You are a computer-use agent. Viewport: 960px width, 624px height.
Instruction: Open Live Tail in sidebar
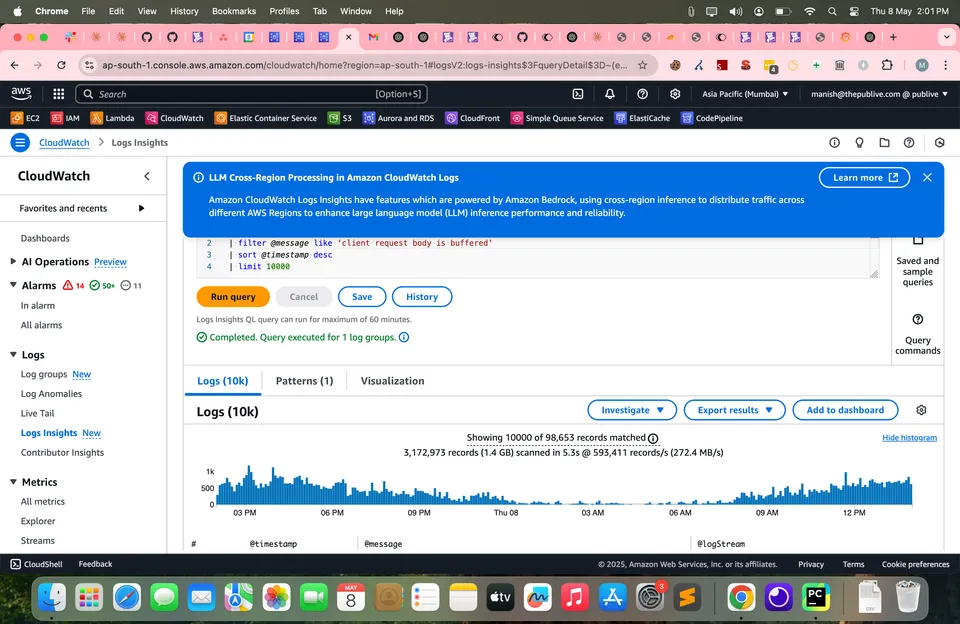click(x=37, y=413)
